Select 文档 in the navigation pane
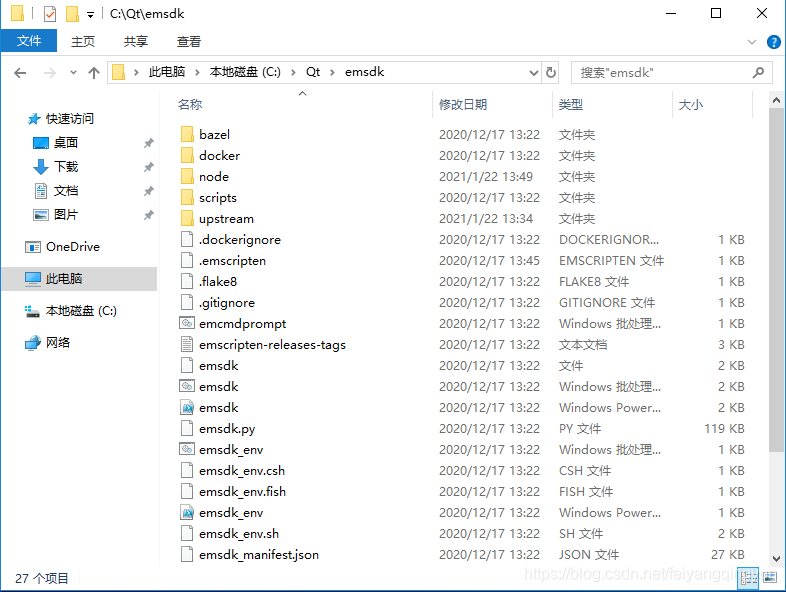786x592 pixels. [66, 191]
